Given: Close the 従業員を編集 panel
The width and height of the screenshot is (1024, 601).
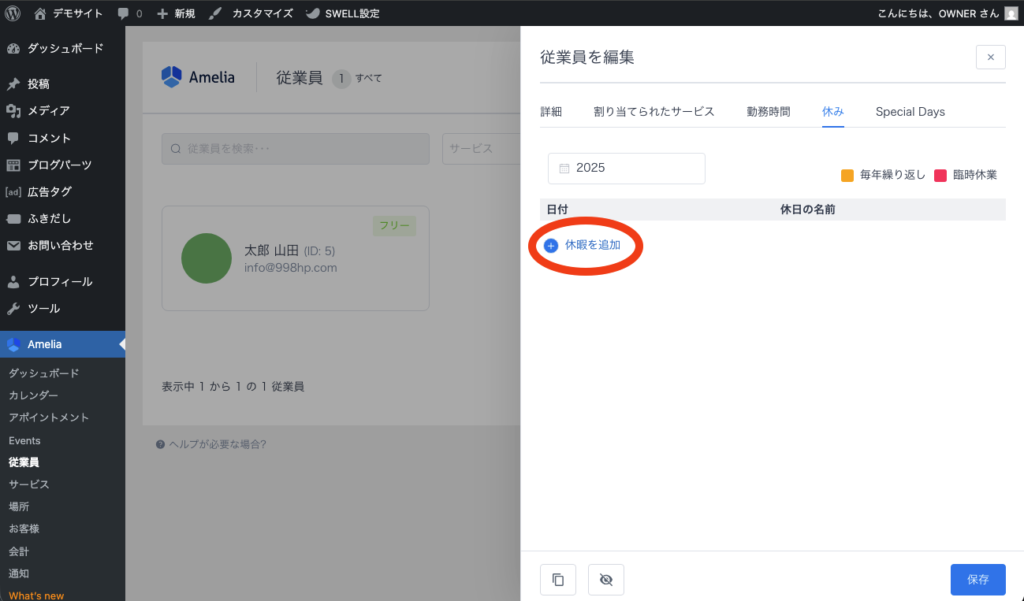Looking at the screenshot, I should pyautogui.click(x=990, y=57).
